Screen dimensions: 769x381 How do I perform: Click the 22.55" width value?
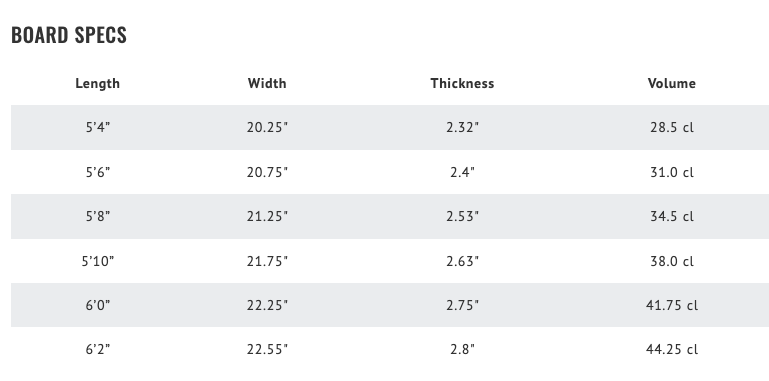267,349
